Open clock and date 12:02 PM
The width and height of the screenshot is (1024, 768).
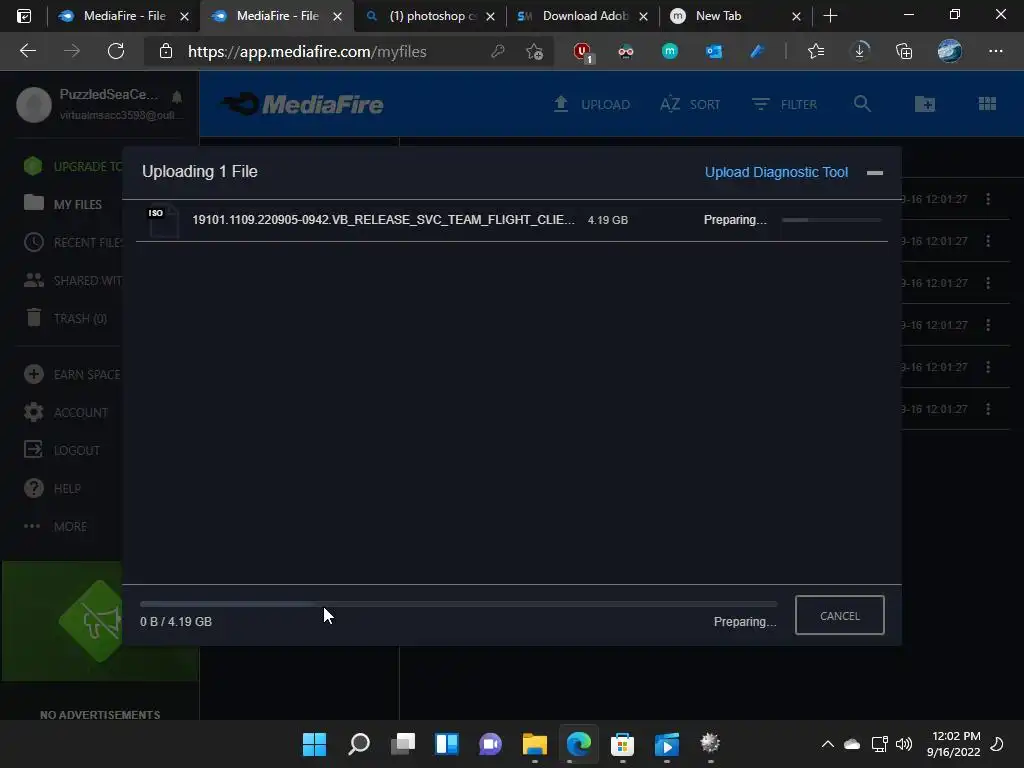(x=953, y=743)
